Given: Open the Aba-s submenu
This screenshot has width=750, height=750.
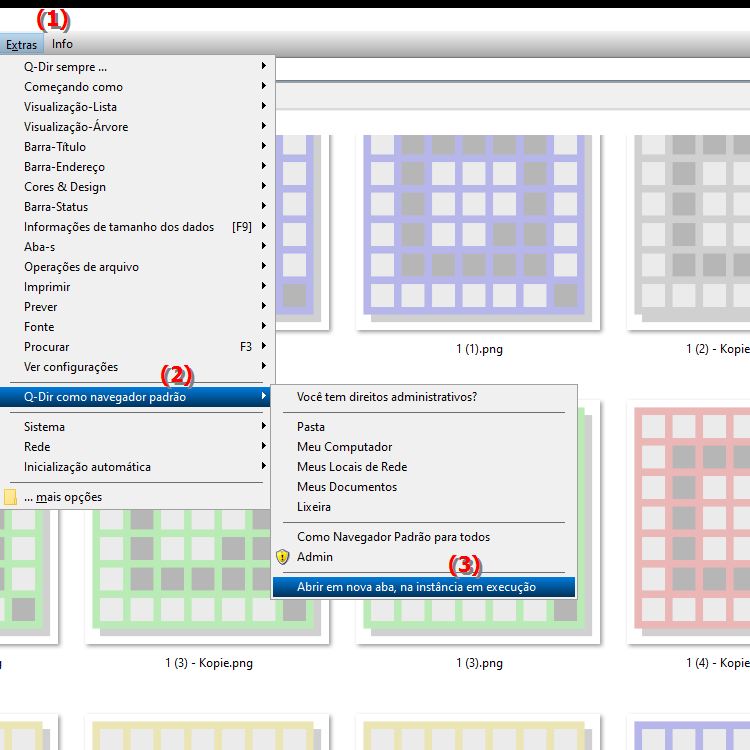Looking at the screenshot, I should coord(137,247).
